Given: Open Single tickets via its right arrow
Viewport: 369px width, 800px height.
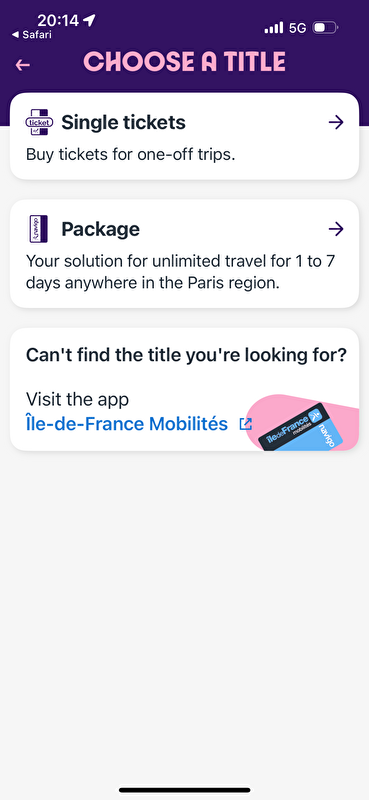Looking at the screenshot, I should 336,122.
